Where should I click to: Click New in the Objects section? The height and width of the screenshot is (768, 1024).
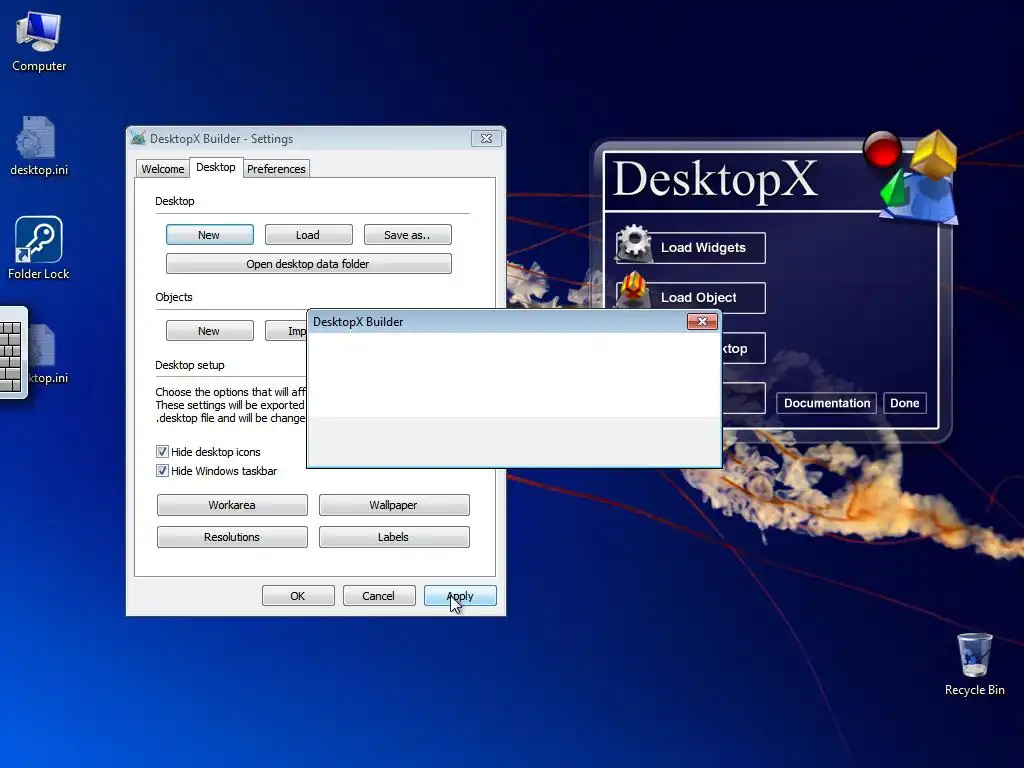pos(210,330)
